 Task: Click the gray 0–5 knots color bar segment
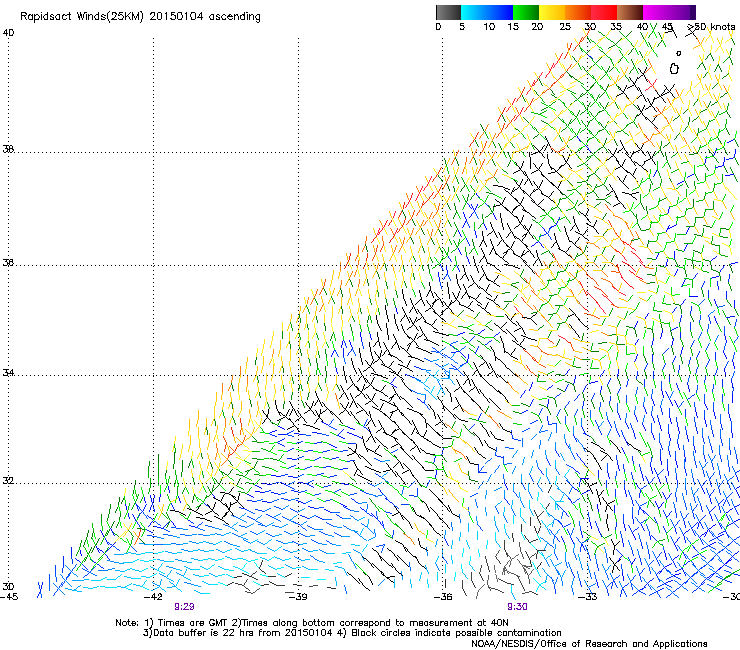click(x=448, y=12)
